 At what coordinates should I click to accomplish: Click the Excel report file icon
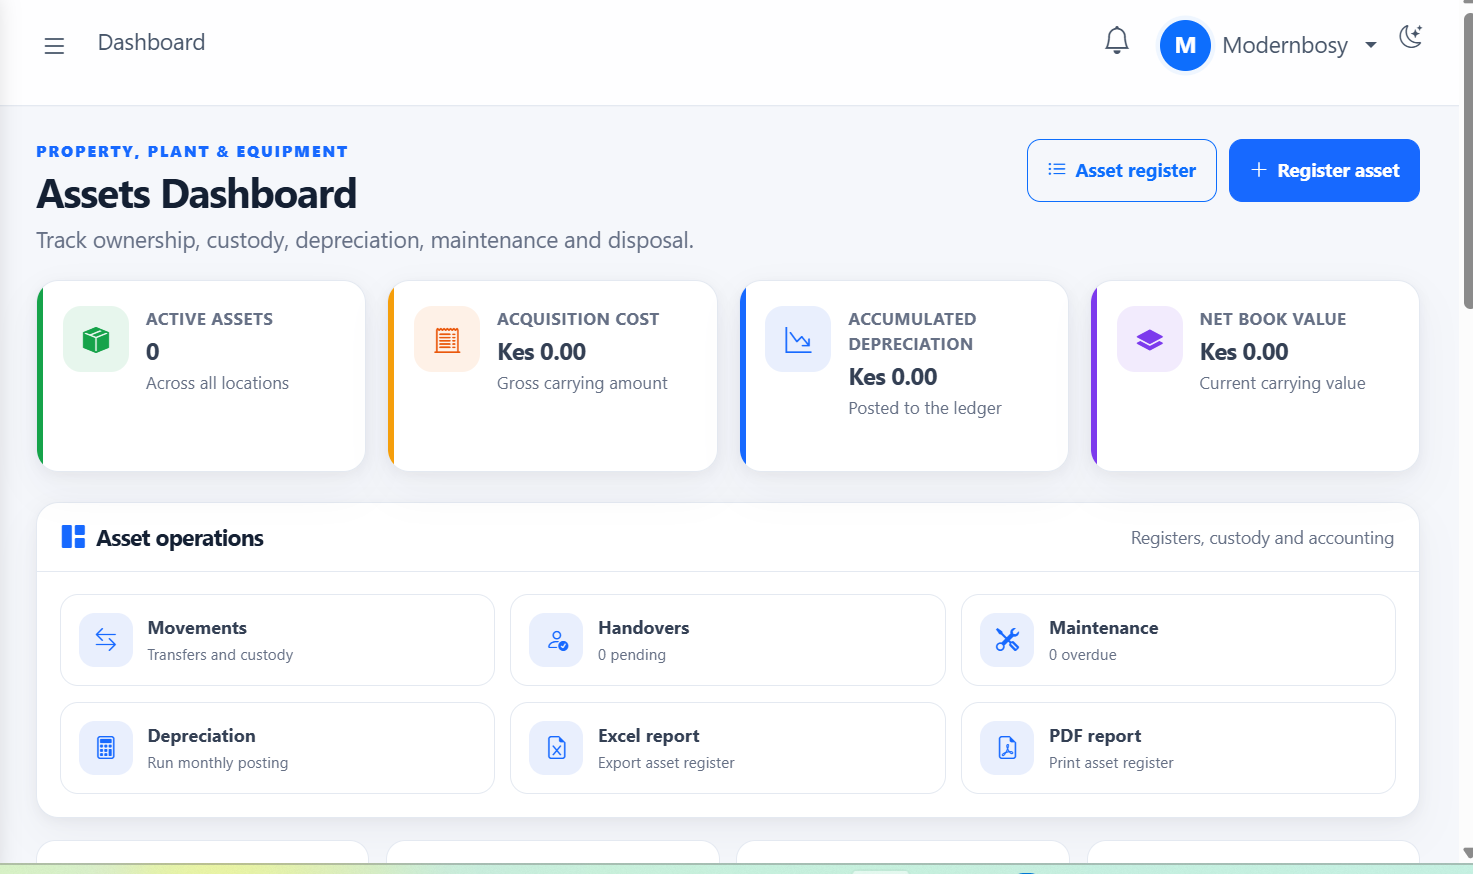pos(557,748)
